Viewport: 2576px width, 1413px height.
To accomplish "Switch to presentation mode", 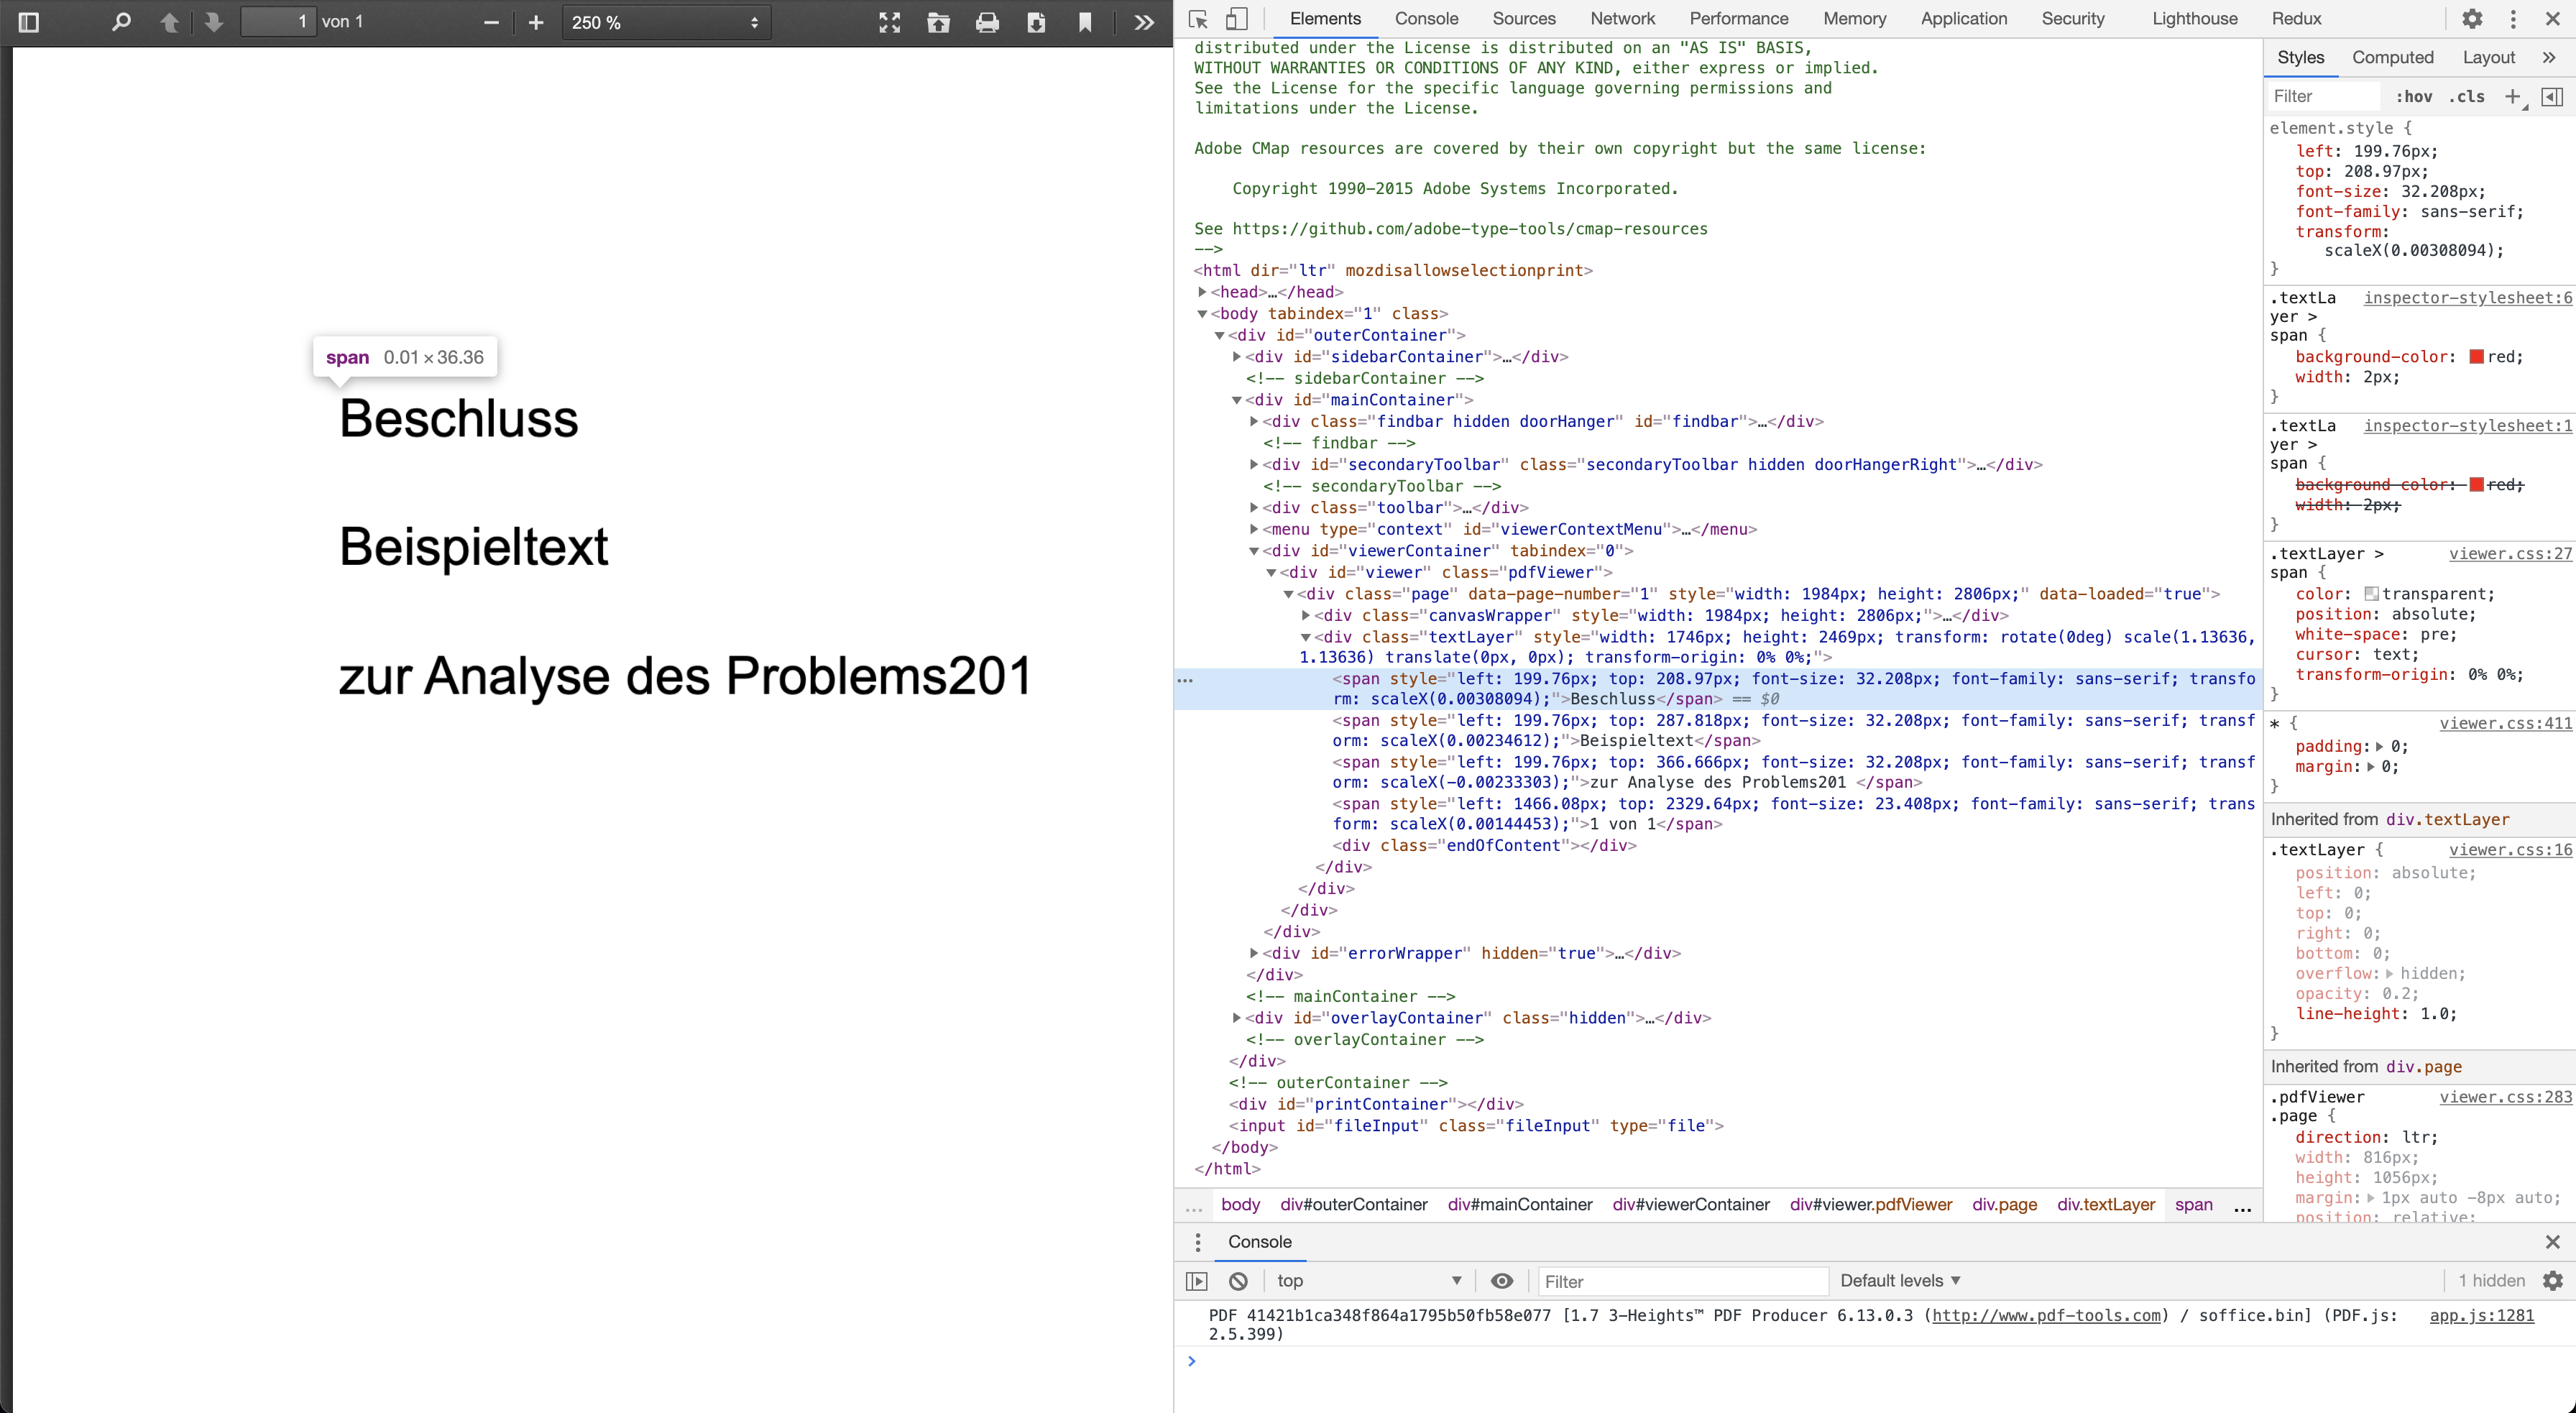I will point(888,22).
